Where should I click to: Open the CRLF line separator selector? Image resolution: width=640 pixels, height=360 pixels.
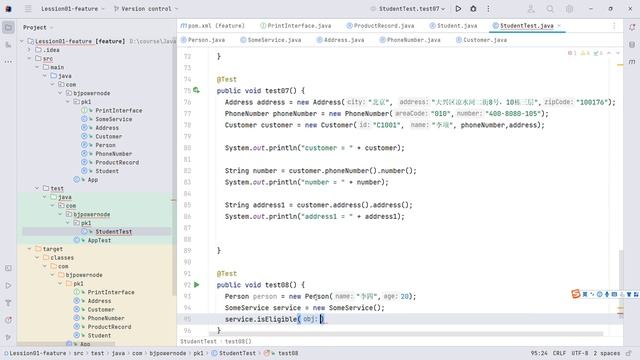coord(559,353)
